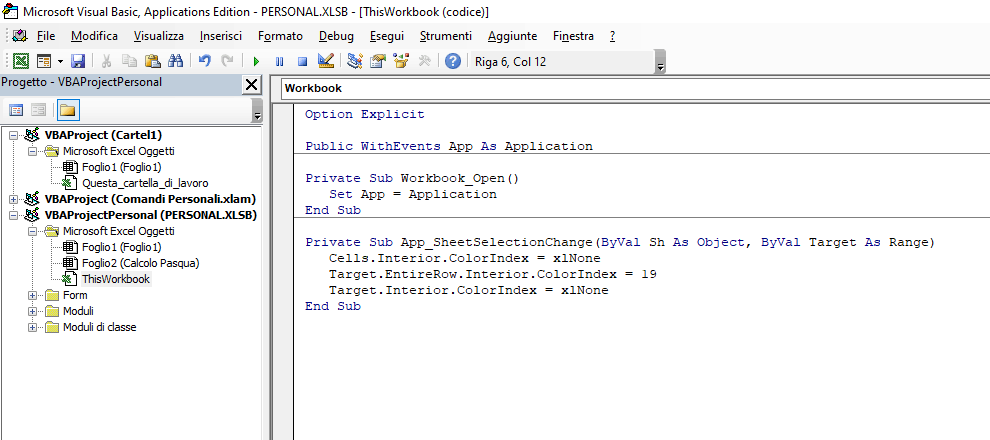Open the Strumenti menu
This screenshot has width=990, height=440.
tap(446, 36)
